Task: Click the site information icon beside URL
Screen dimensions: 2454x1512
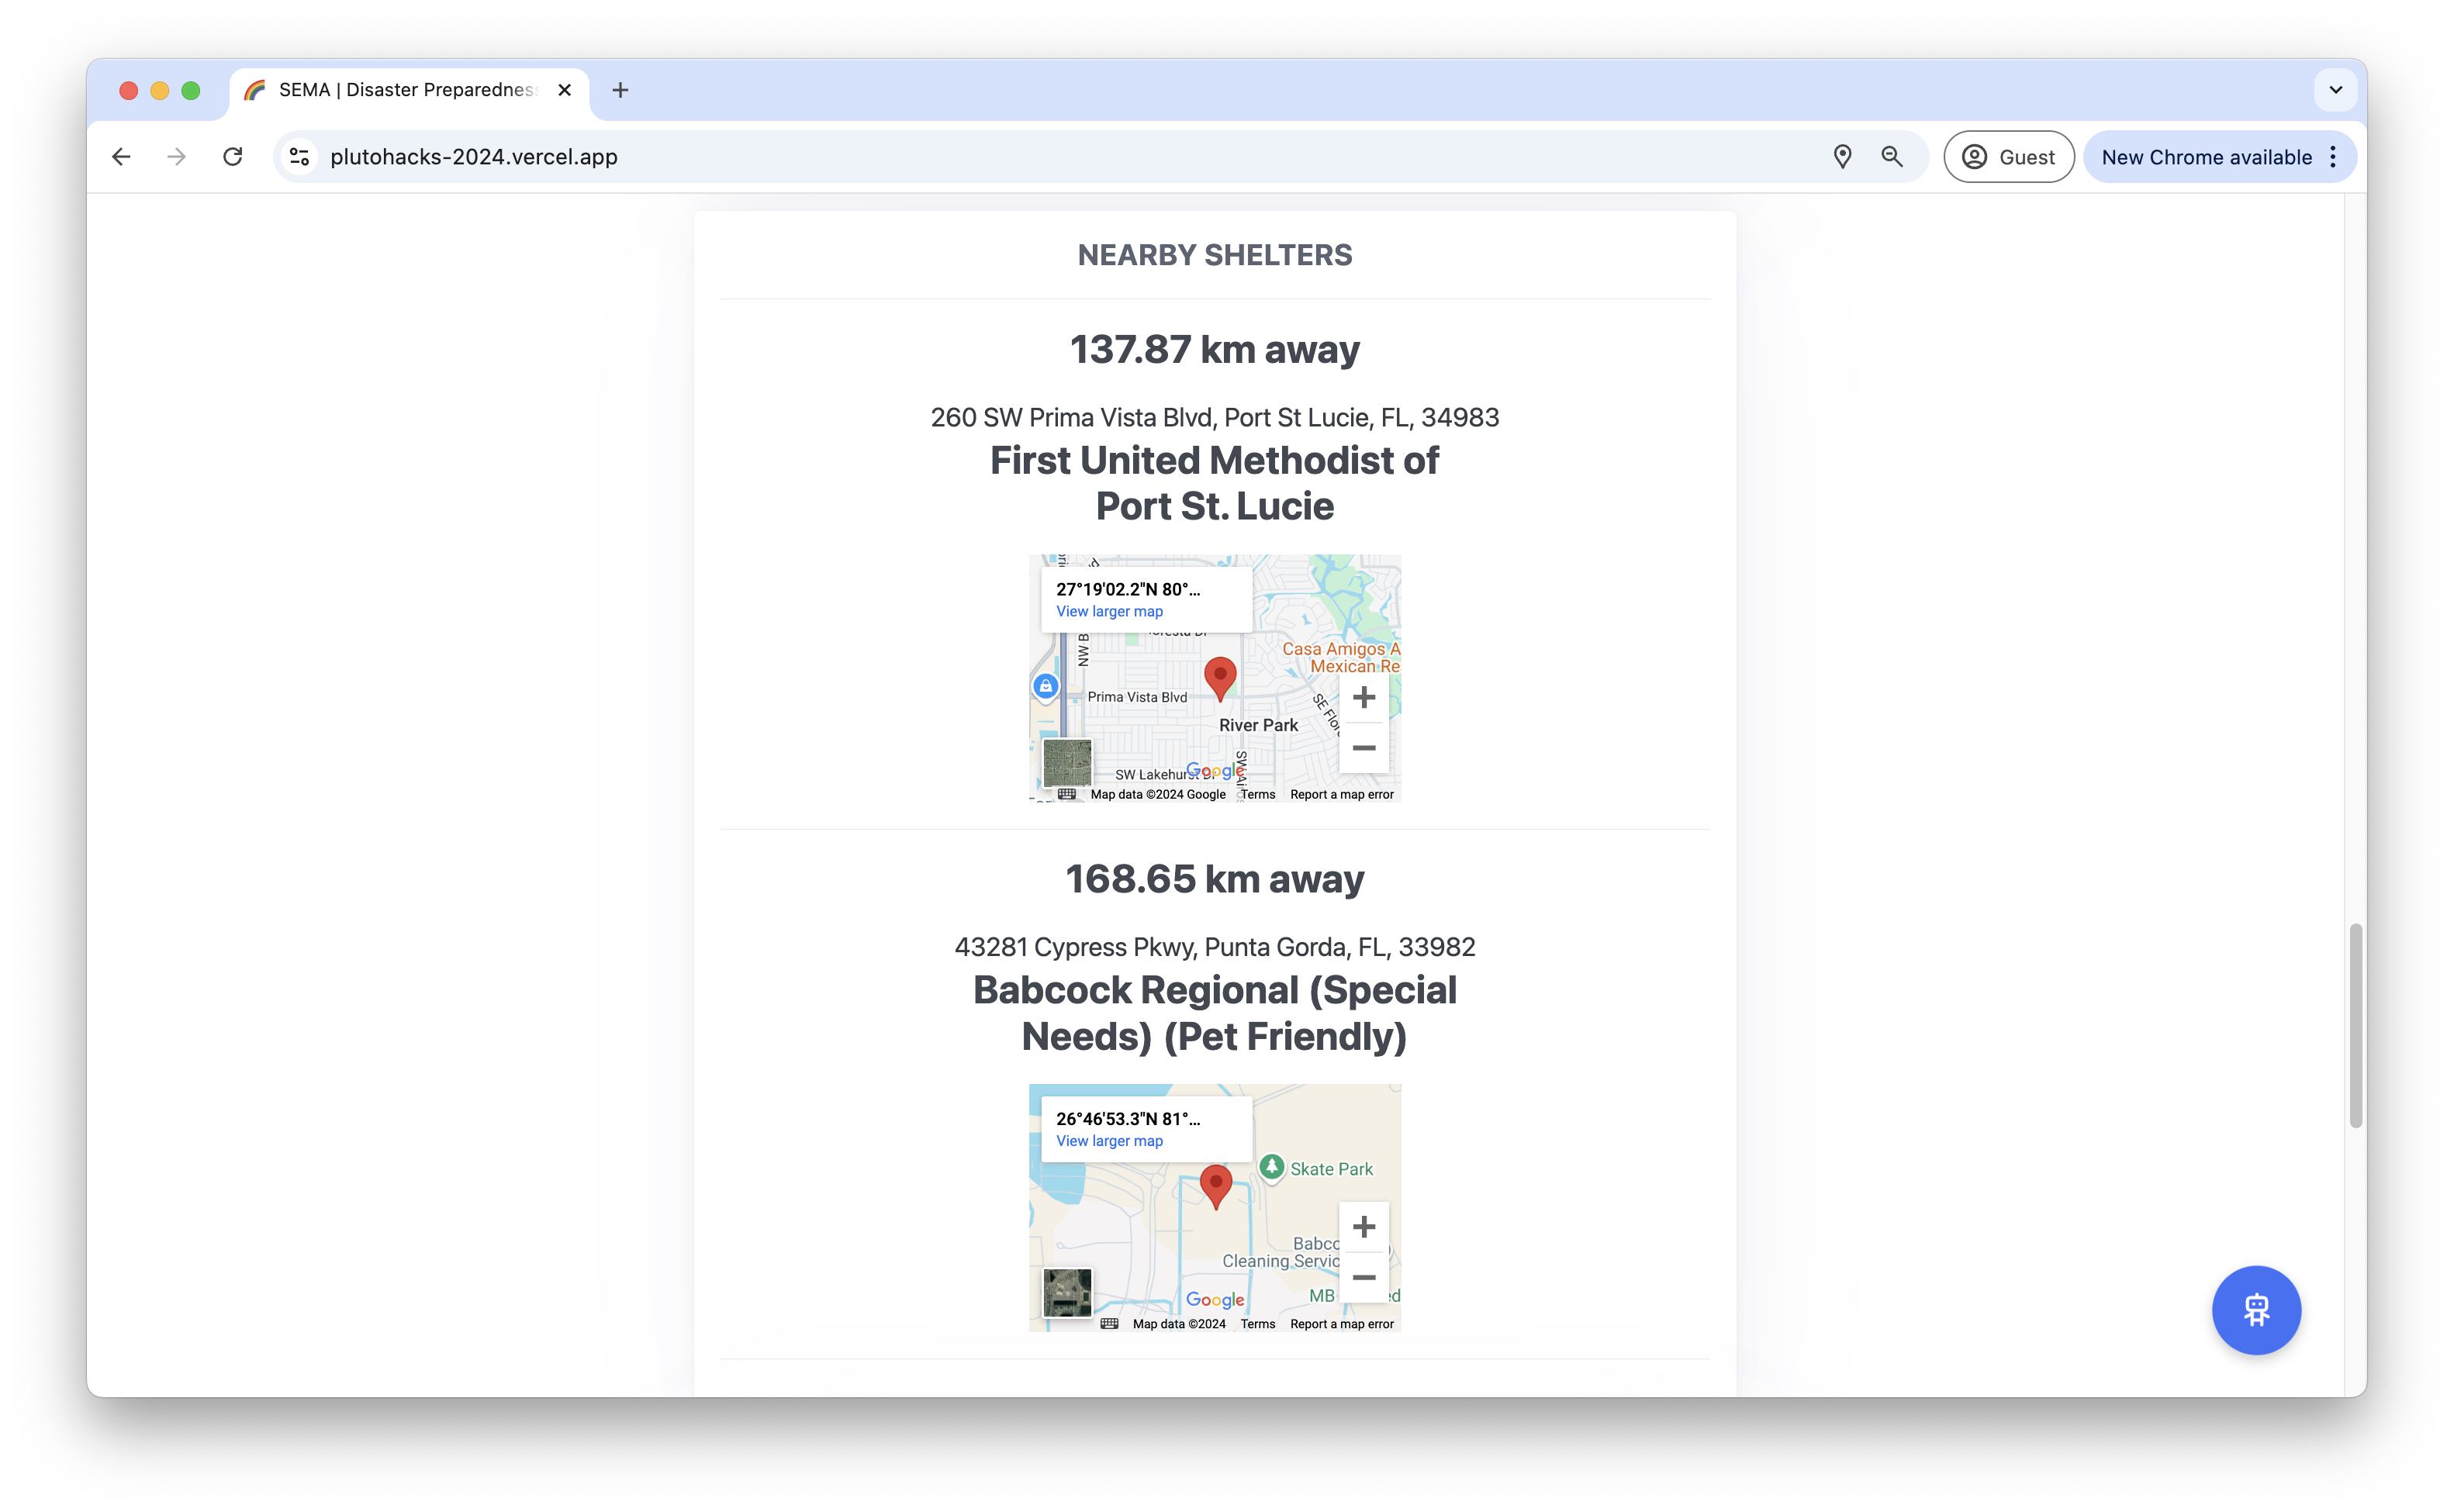Action: 299,157
